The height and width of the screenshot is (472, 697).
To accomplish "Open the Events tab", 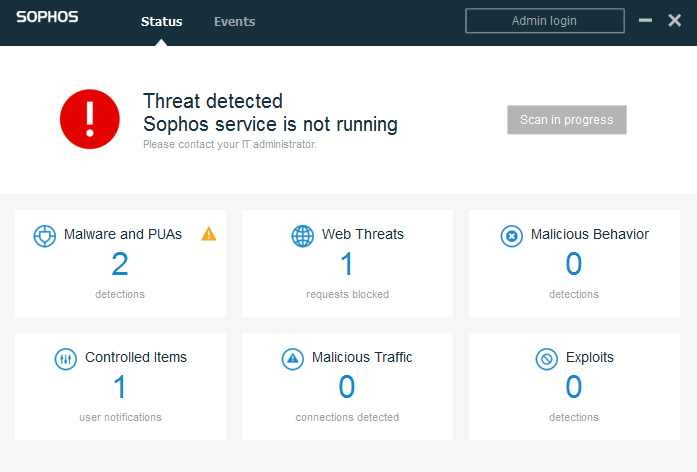I will click(234, 21).
